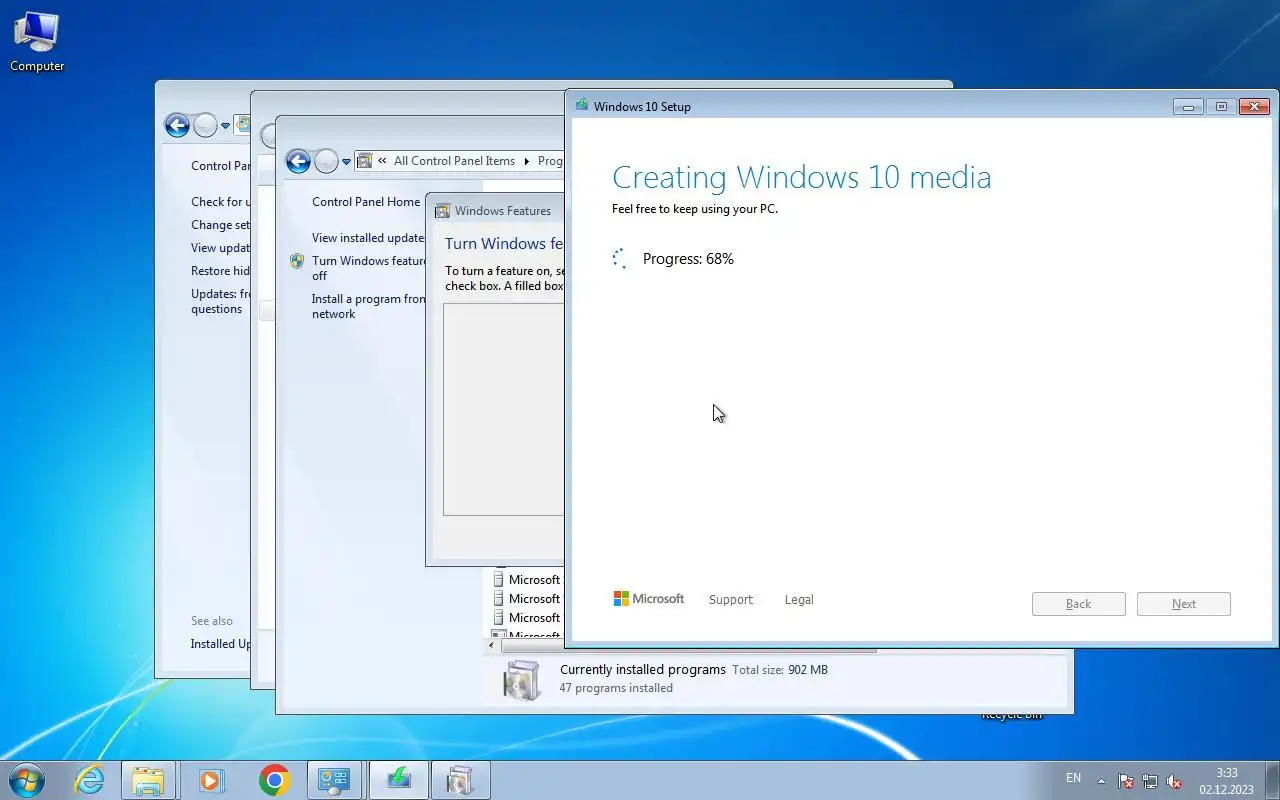The height and width of the screenshot is (800, 1280).
Task: Open Support link in Windows 10 Setup
Action: [x=730, y=600]
